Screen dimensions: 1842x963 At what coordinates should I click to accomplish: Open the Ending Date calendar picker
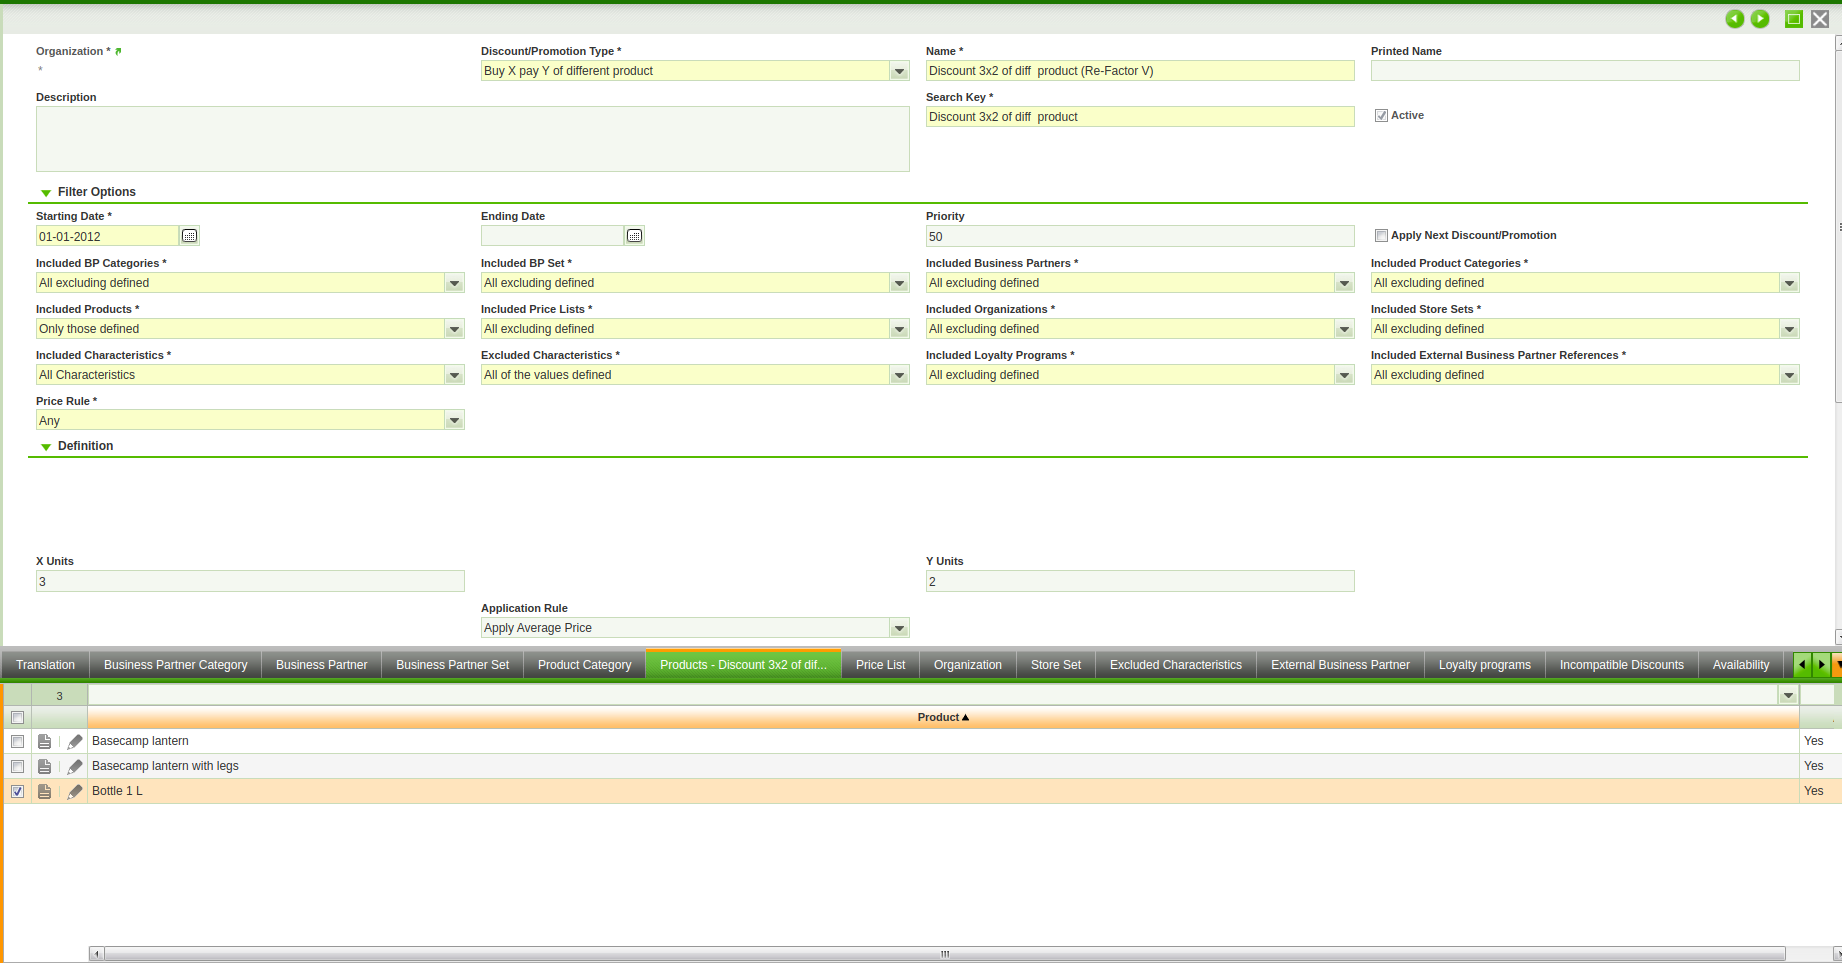point(634,236)
